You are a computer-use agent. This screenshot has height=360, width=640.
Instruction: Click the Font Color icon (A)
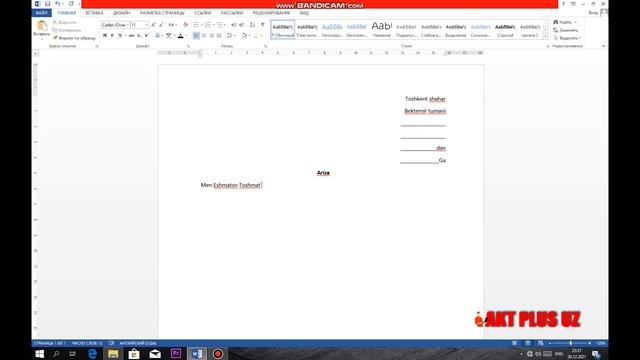coord(181,36)
